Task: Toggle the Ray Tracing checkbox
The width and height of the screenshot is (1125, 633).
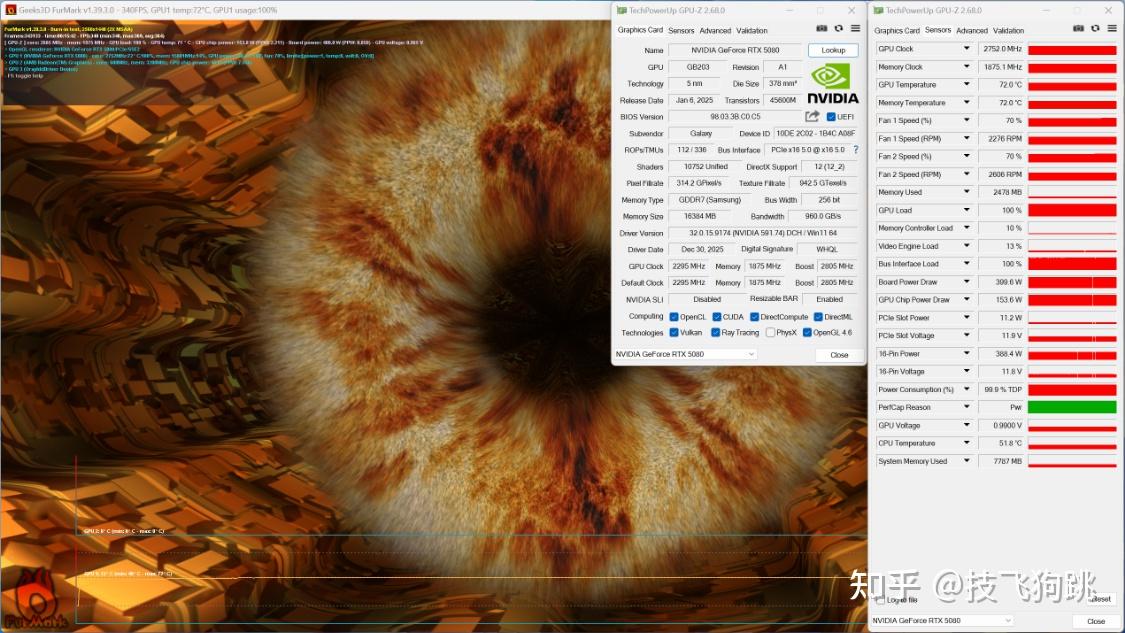Action: click(715, 332)
